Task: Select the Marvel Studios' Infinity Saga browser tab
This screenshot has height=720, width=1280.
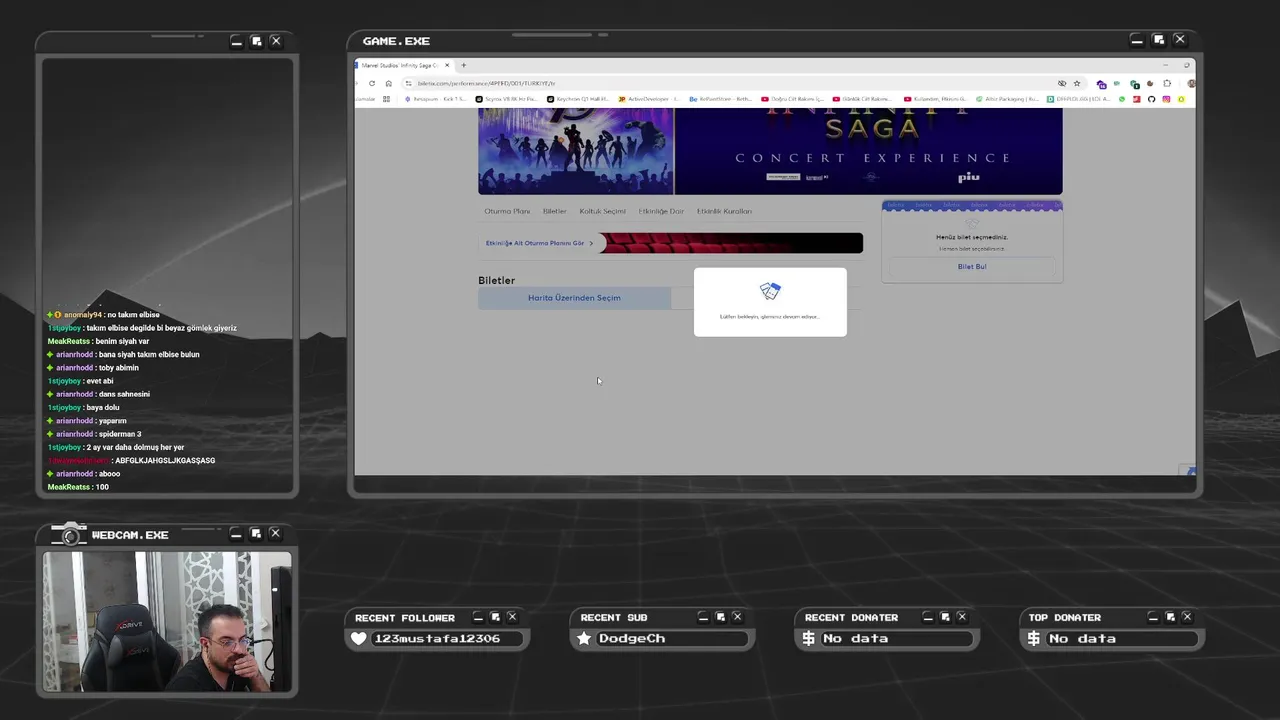Action: (x=403, y=65)
